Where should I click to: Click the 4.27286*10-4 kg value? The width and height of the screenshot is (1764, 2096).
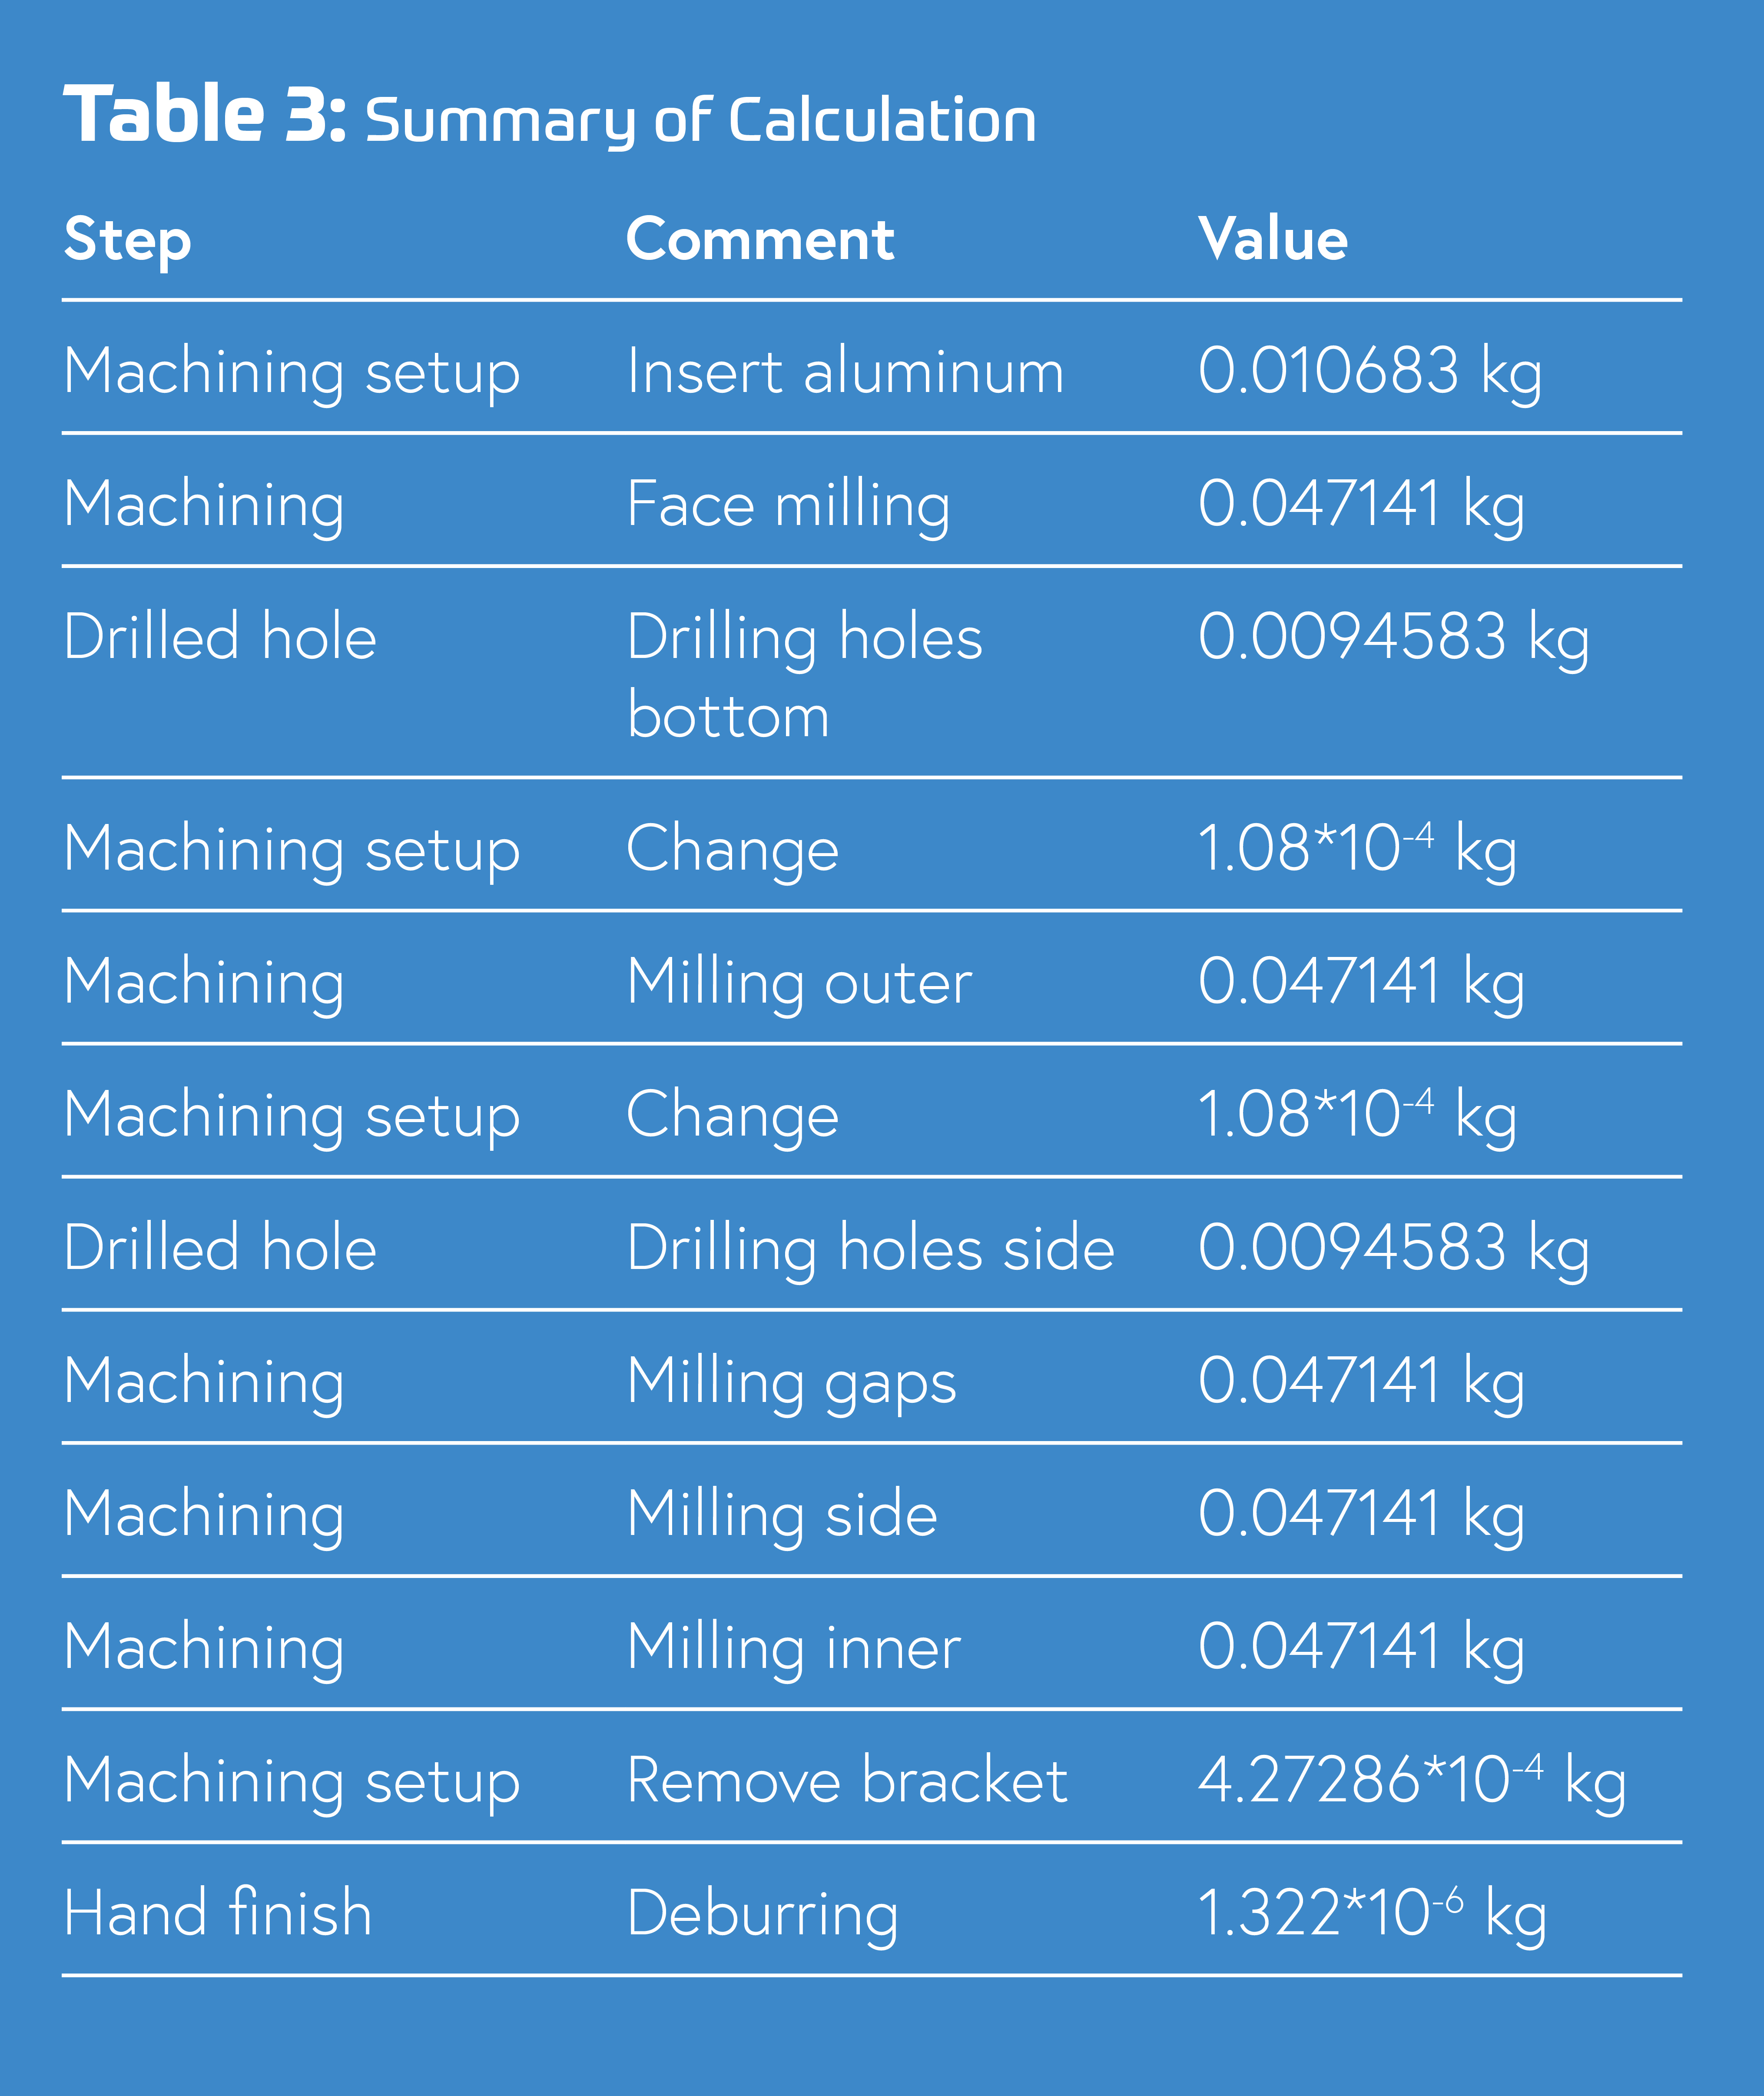pos(1412,1781)
